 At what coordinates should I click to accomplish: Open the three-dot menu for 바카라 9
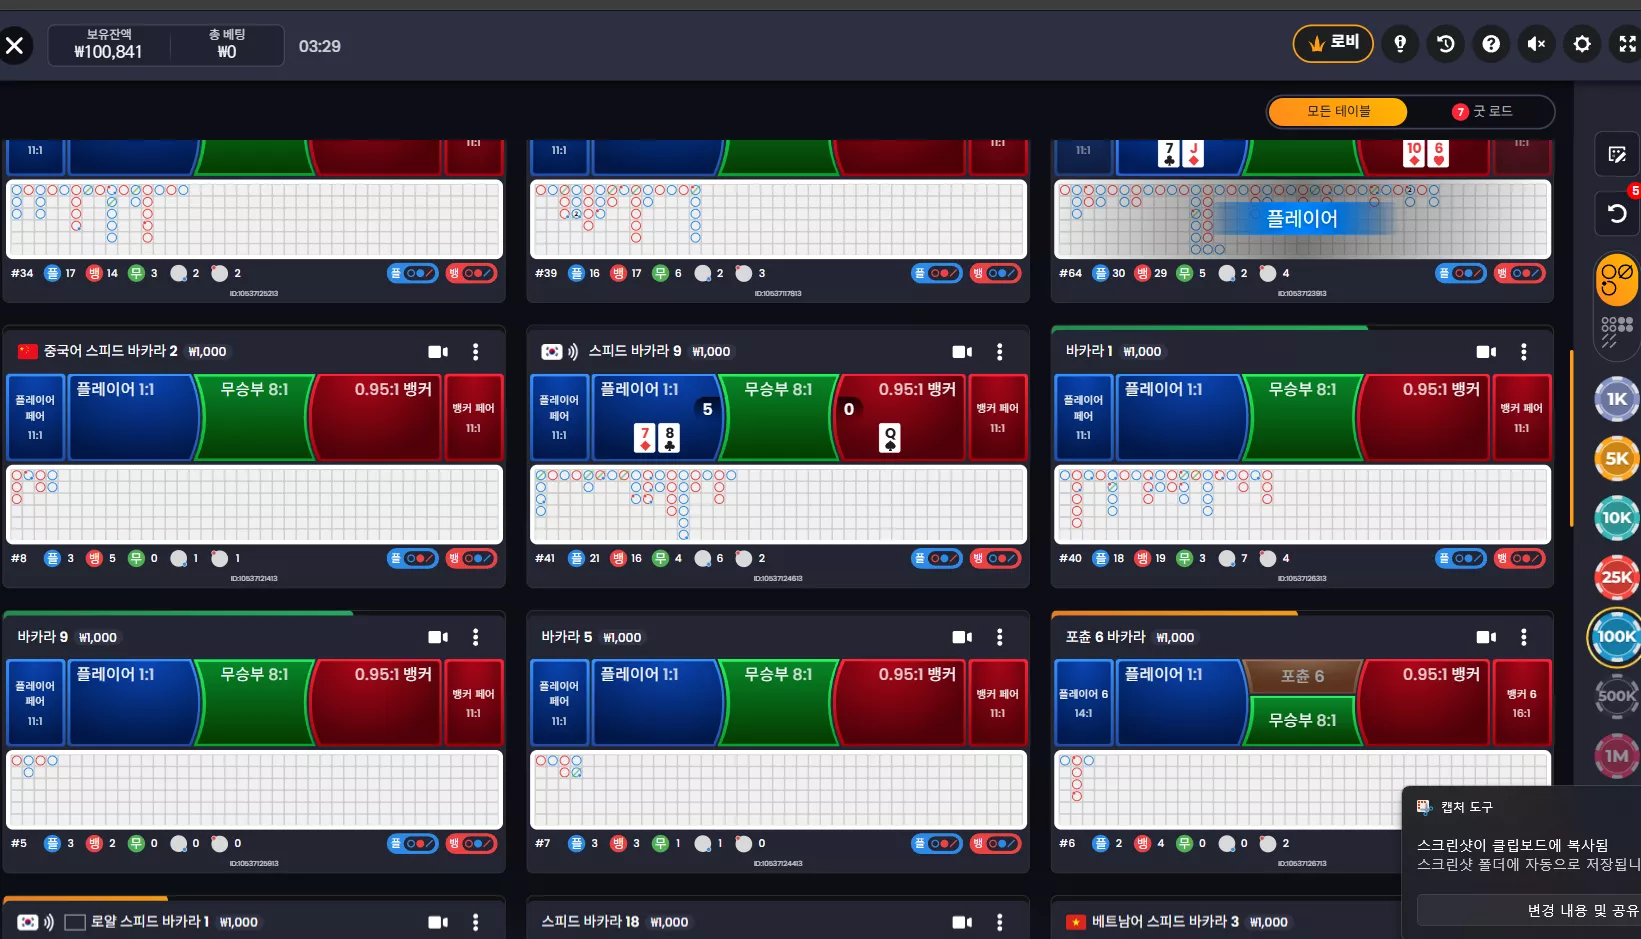[x=476, y=637]
